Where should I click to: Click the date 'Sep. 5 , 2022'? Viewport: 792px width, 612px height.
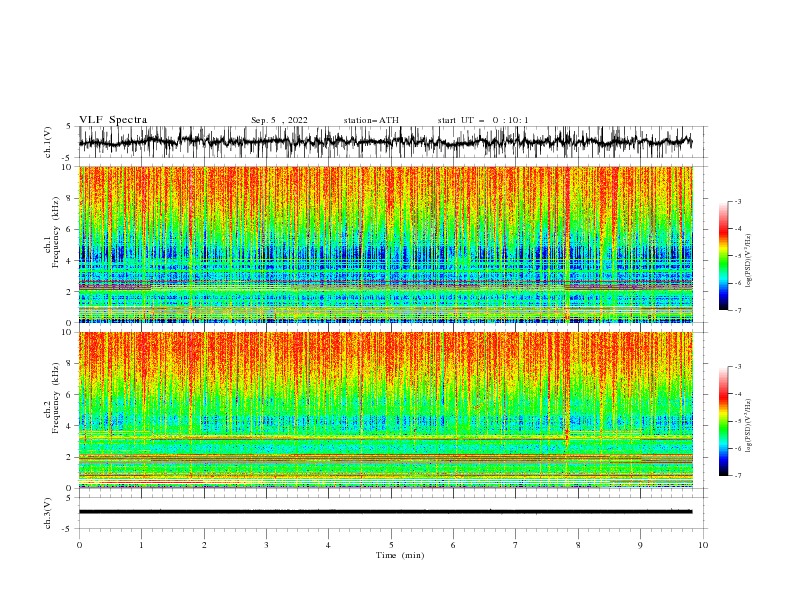[x=279, y=120]
